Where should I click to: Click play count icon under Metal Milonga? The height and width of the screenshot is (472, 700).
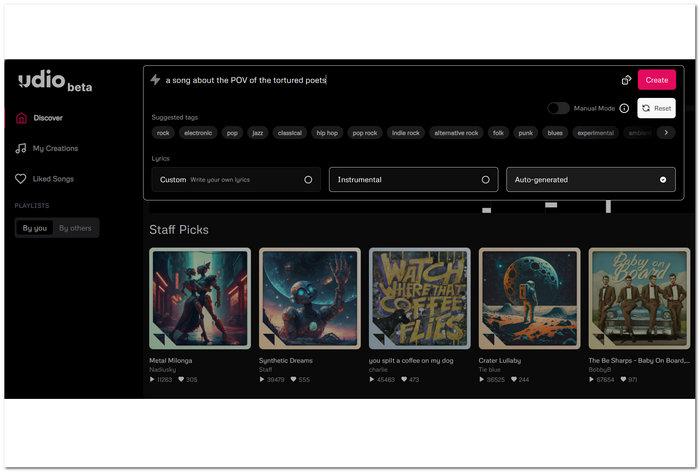point(152,380)
